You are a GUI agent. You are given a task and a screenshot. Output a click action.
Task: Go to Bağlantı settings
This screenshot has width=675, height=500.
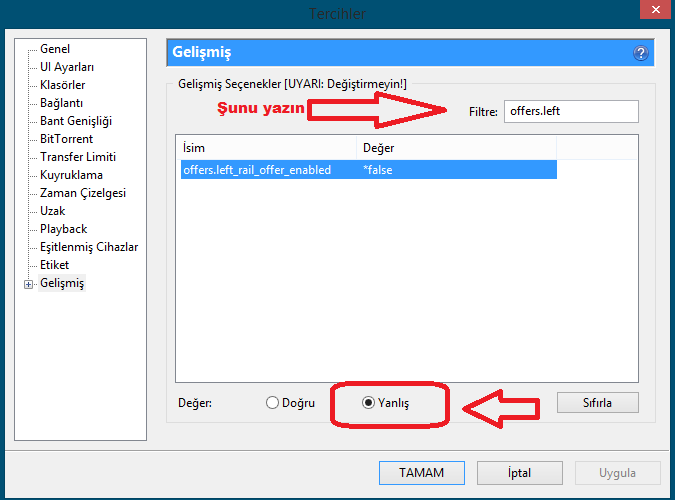[61, 103]
